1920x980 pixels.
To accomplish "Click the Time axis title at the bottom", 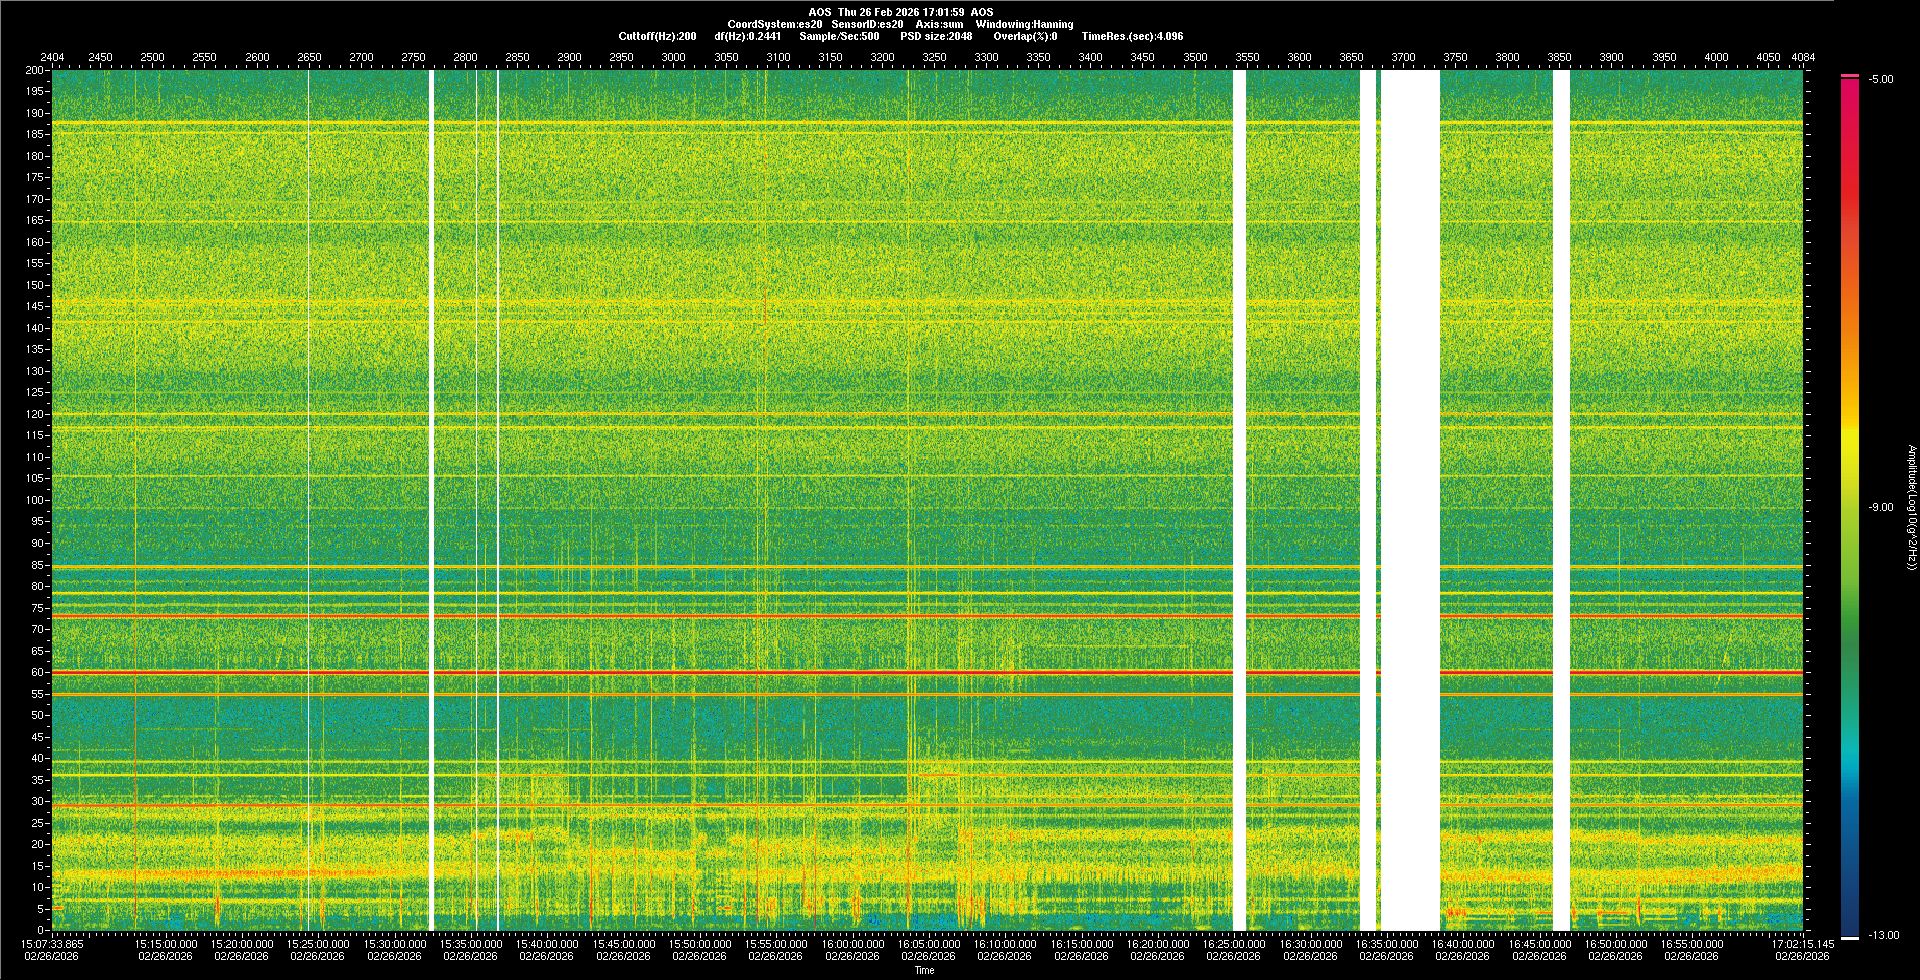I will tap(924, 970).
